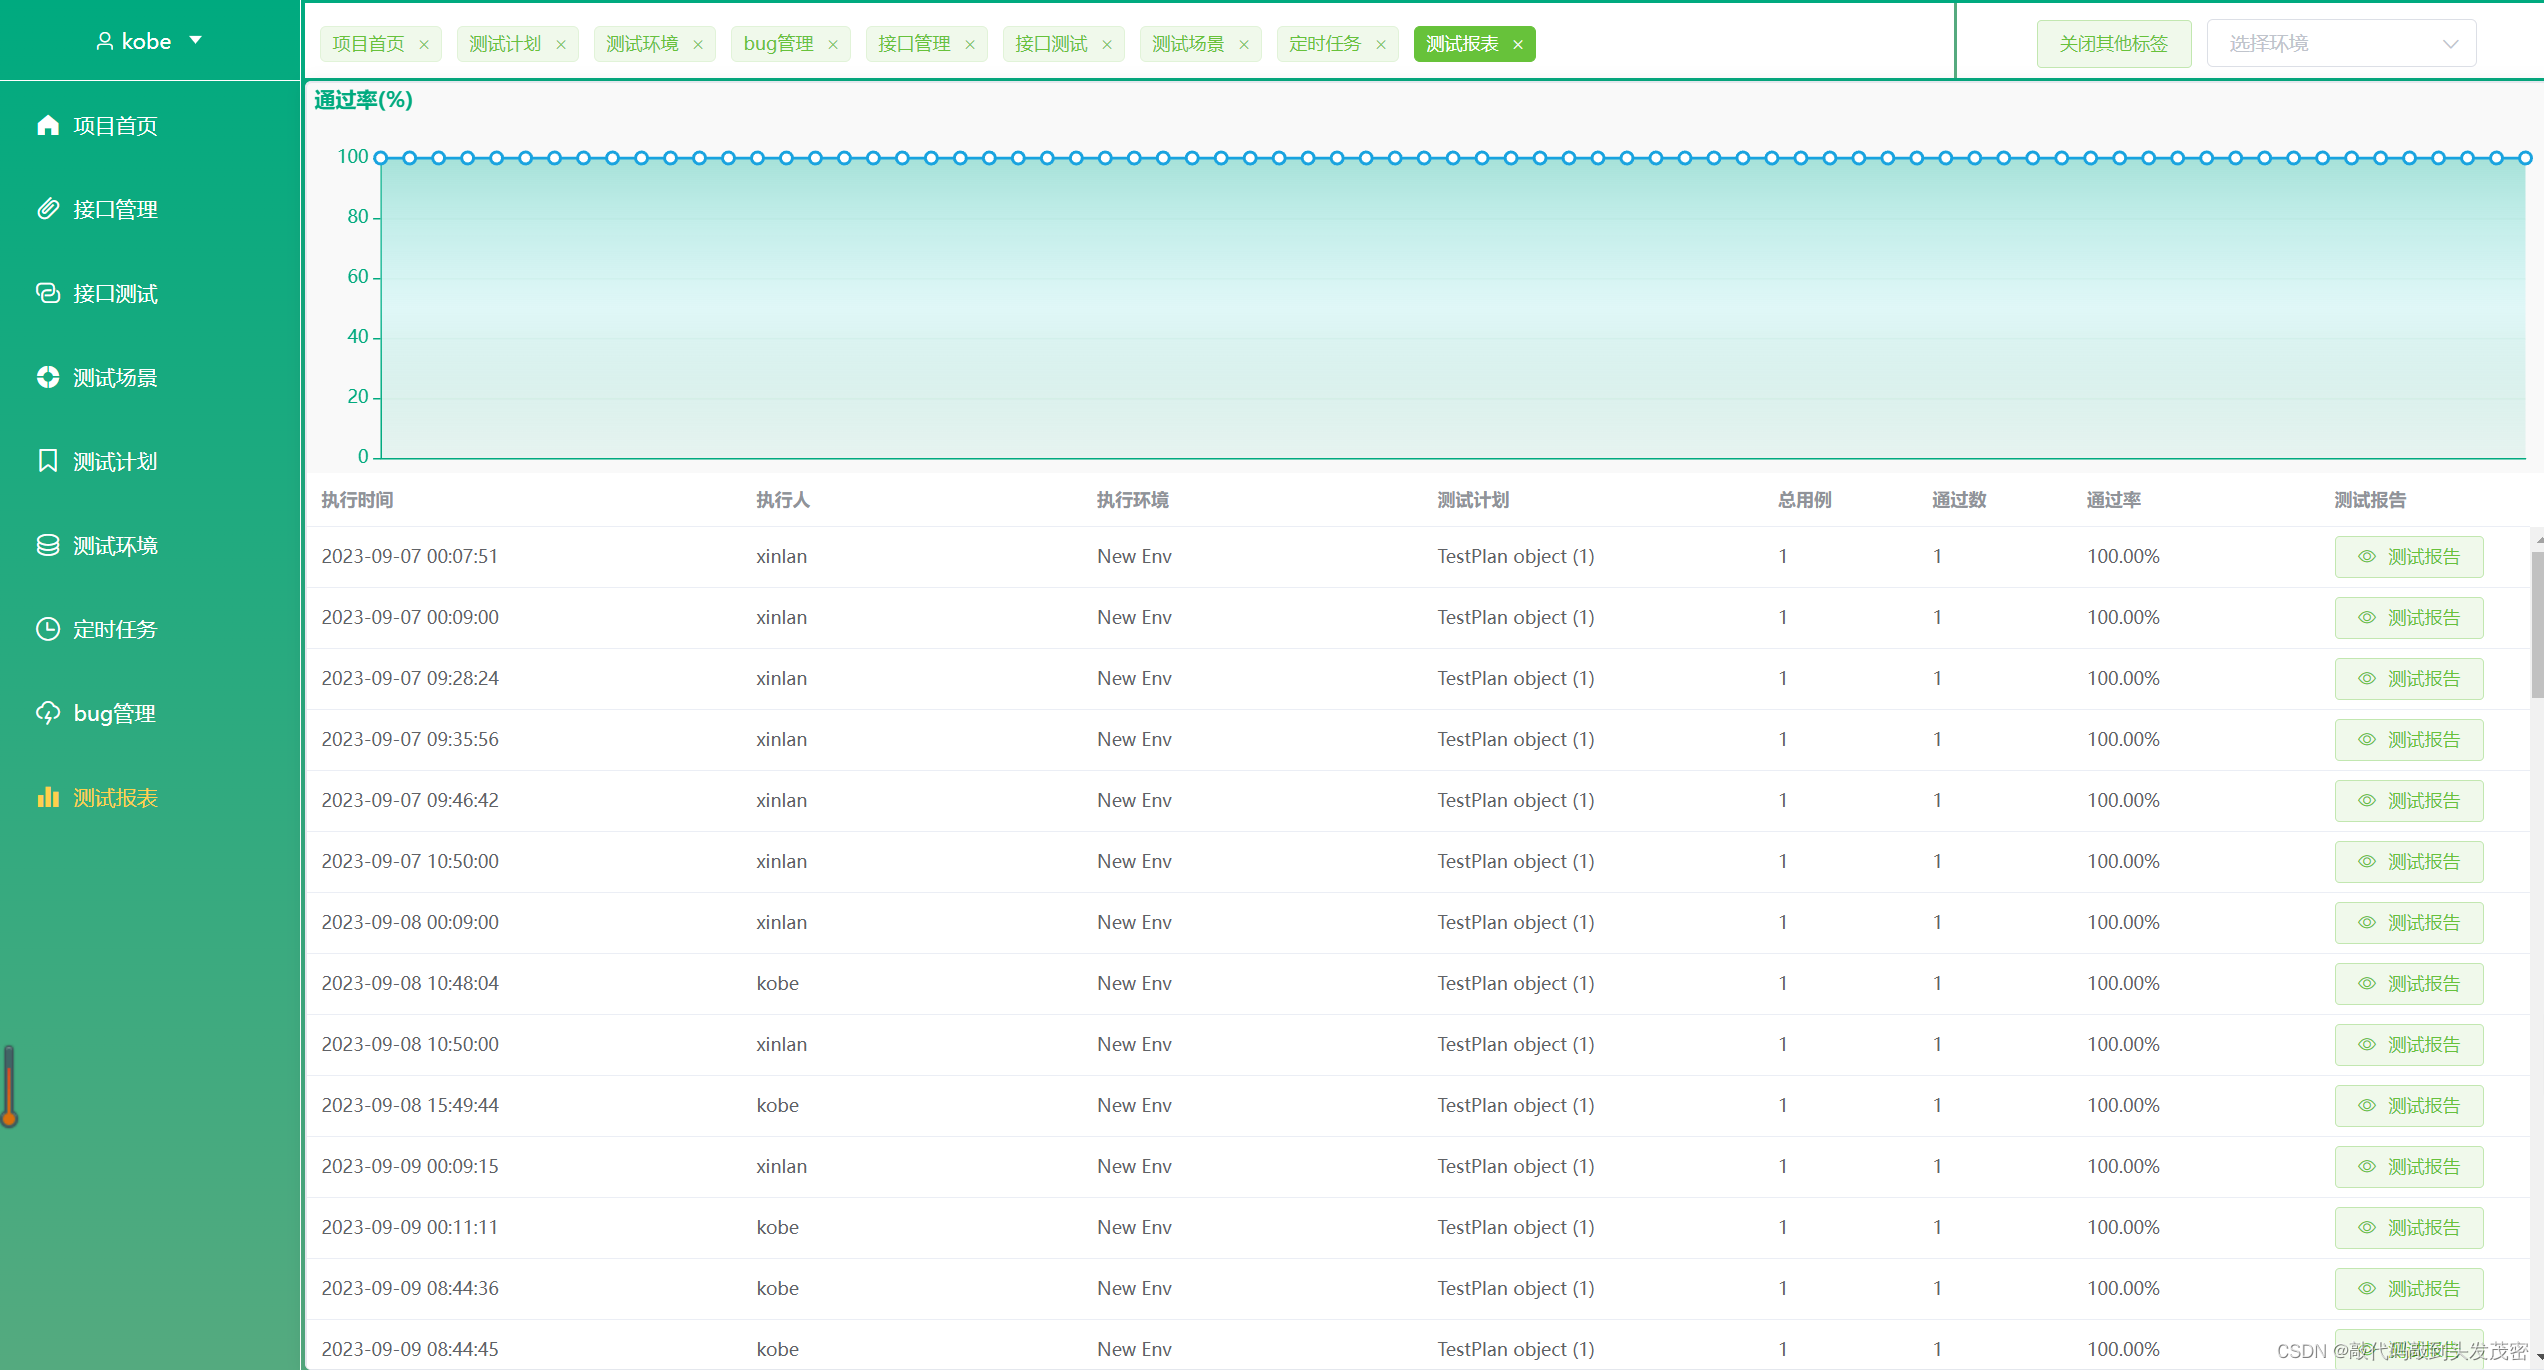View 测试报告 for 2023-09-07 00:07:51 run
Screen dimensions: 2544x1370
(2408, 557)
